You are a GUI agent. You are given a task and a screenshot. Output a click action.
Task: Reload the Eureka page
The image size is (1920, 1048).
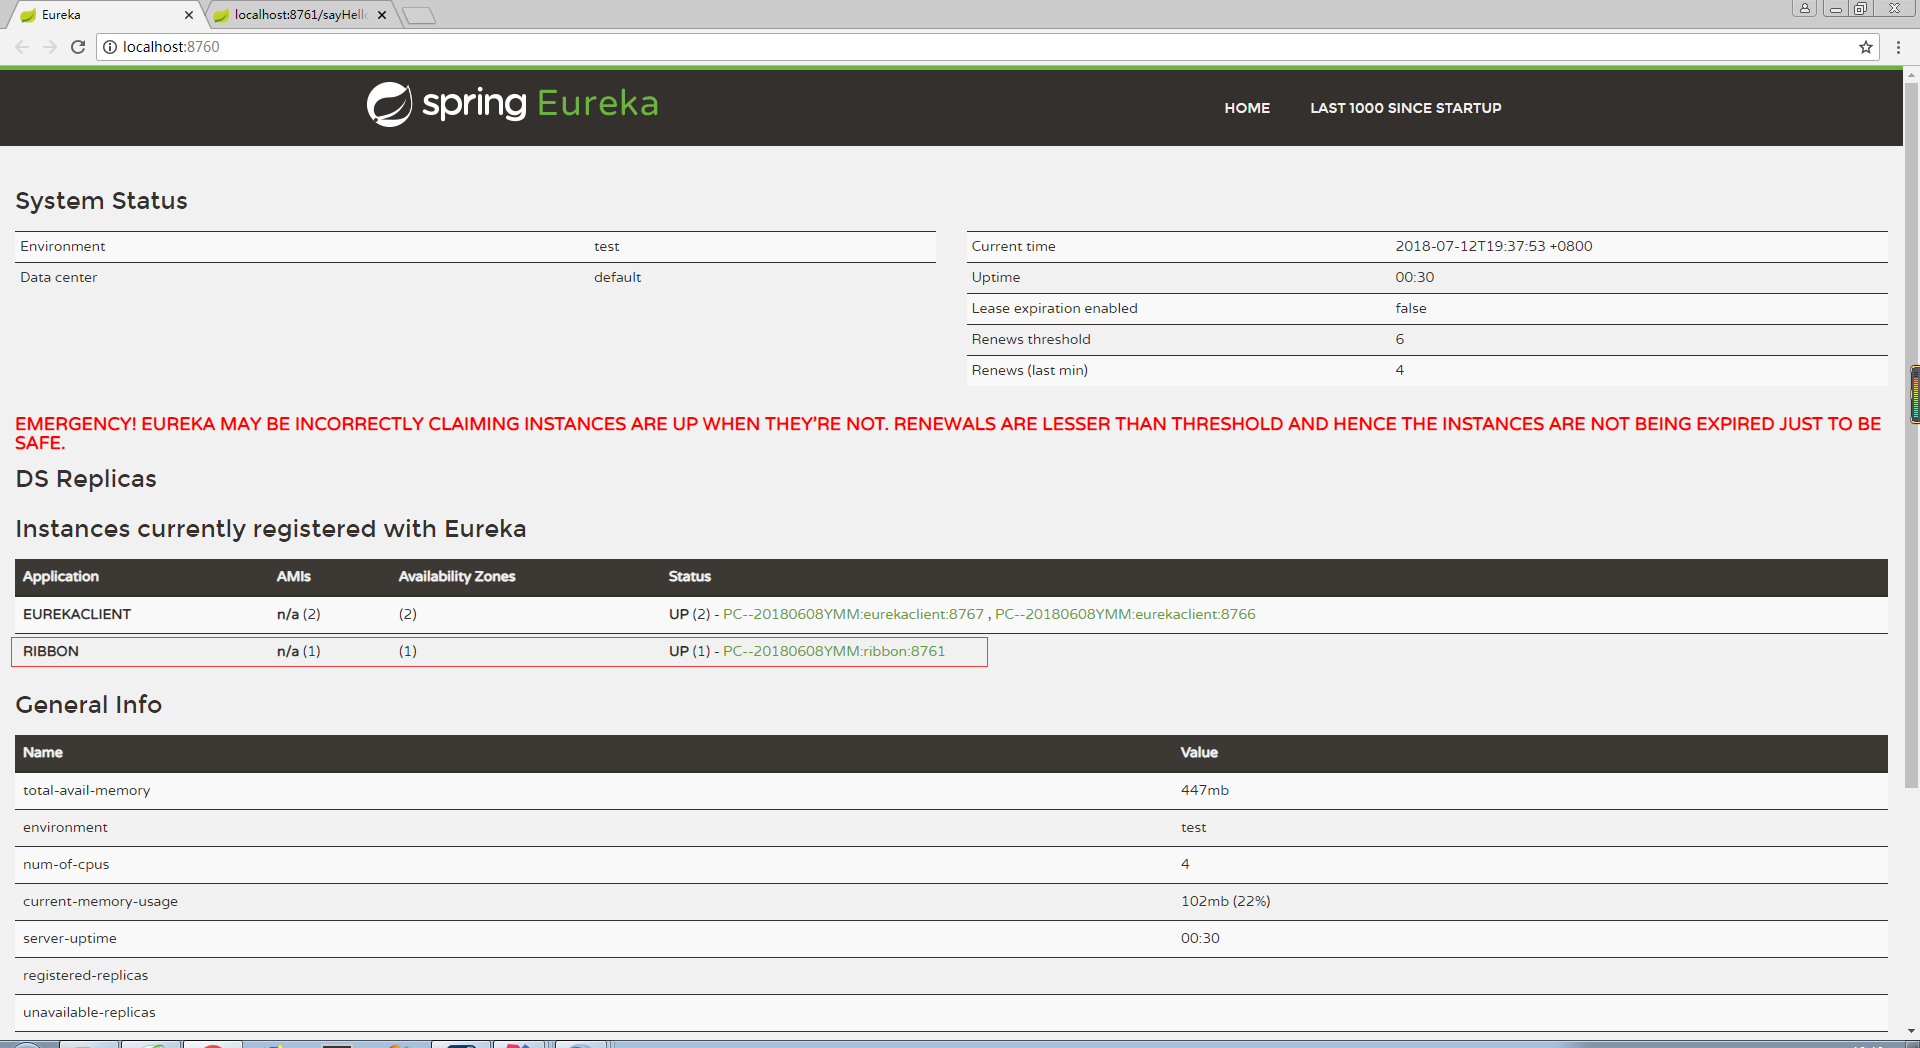[x=78, y=47]
